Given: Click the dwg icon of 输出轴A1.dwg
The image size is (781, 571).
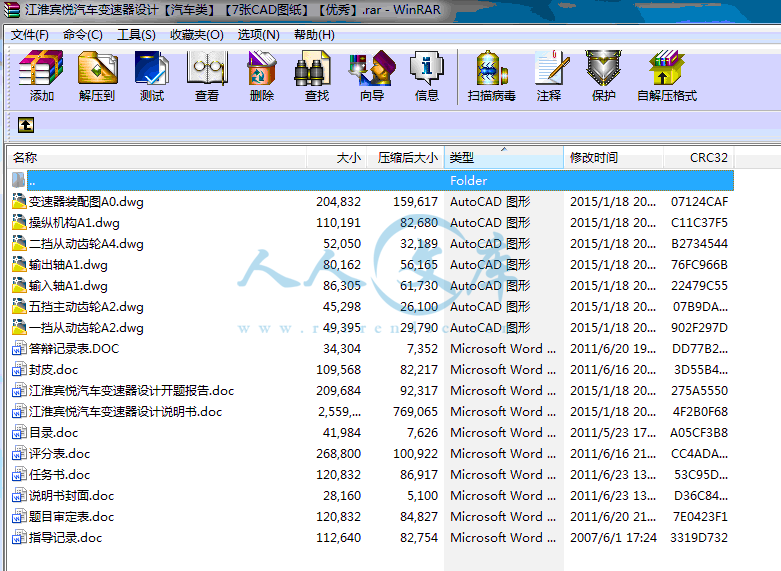Looking at the screenshot, I should [19, 264].
